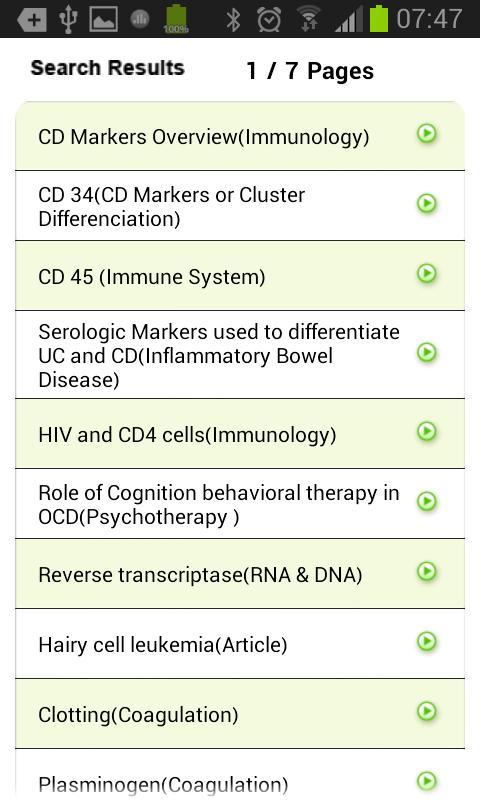Tap the 1 / 7 Pages indicator
Screen dimensions: 480x800
[x=310, y=71]
